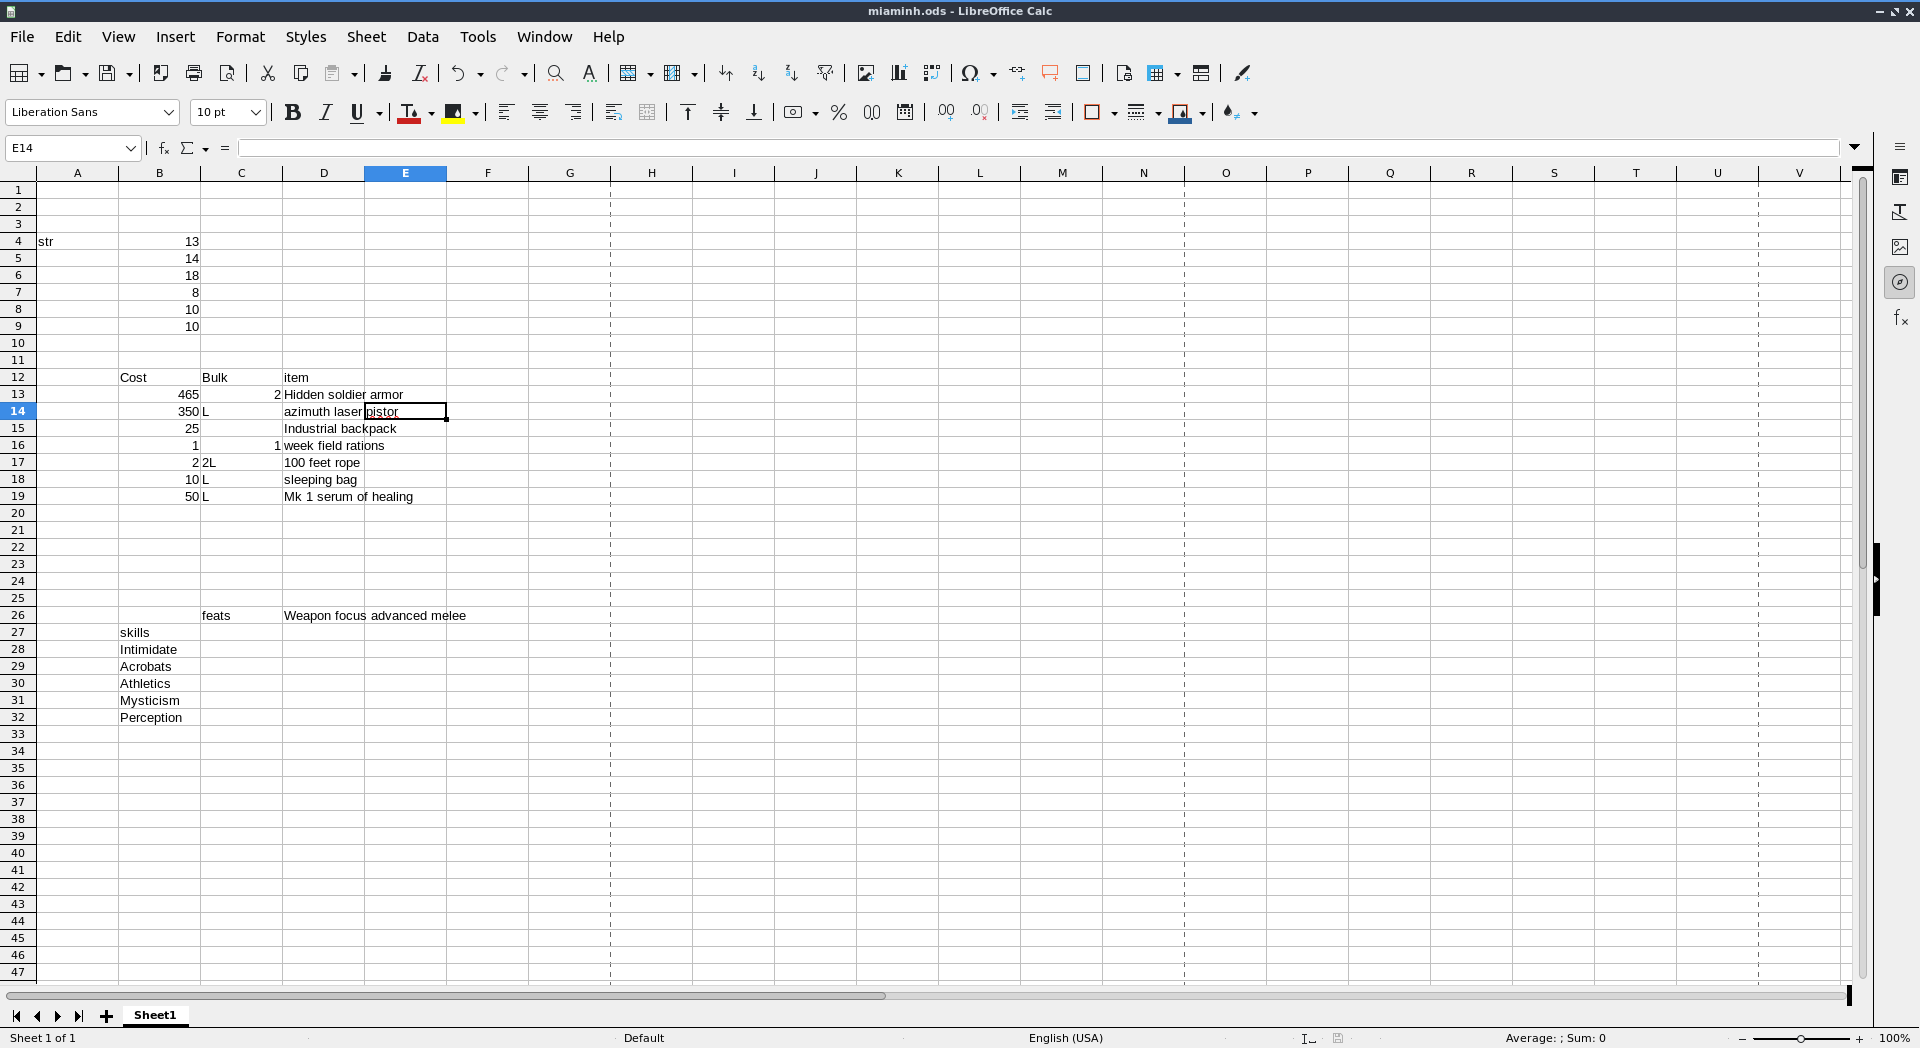Toggle Italic formatting
1920x1048 pixels.
point(325,112)
